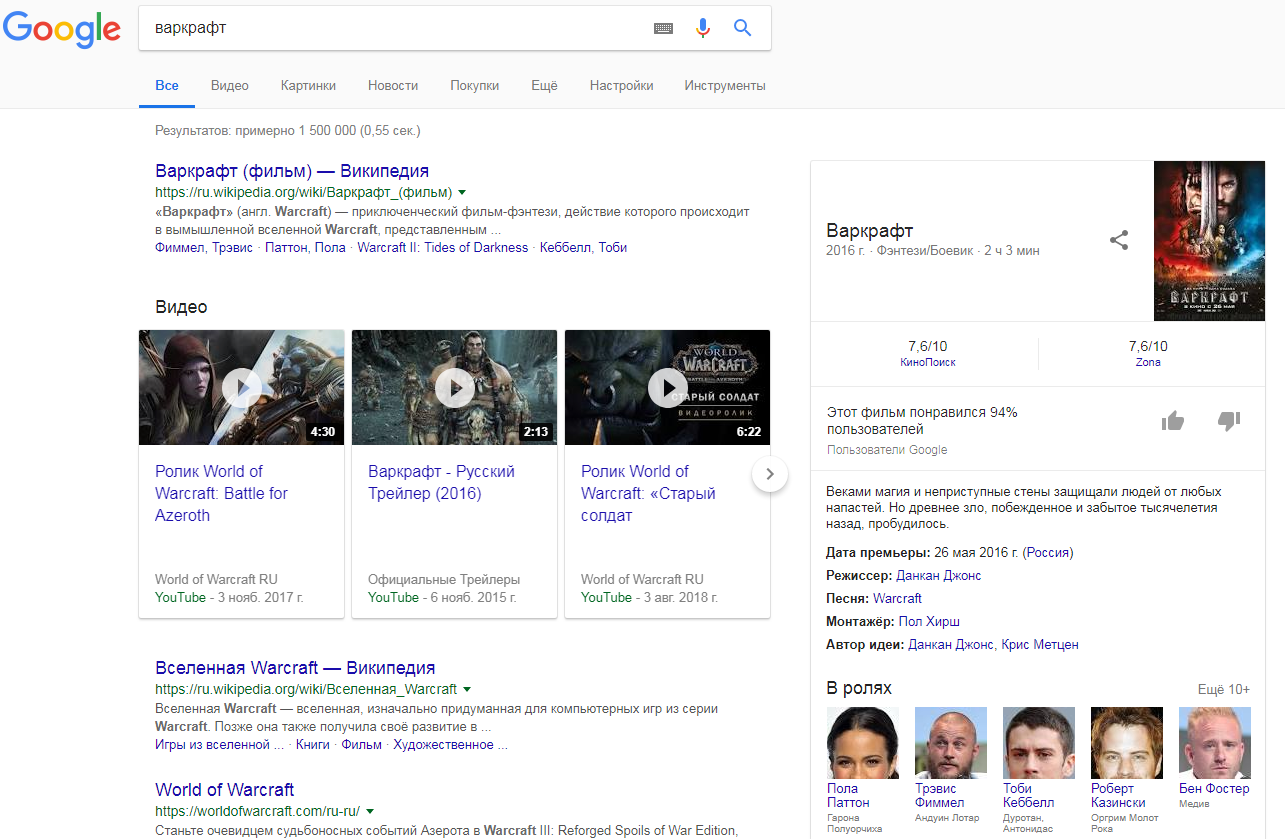Click the В ролях heading
Viewport: 1285px width, 839px height.
coord(859,688)
